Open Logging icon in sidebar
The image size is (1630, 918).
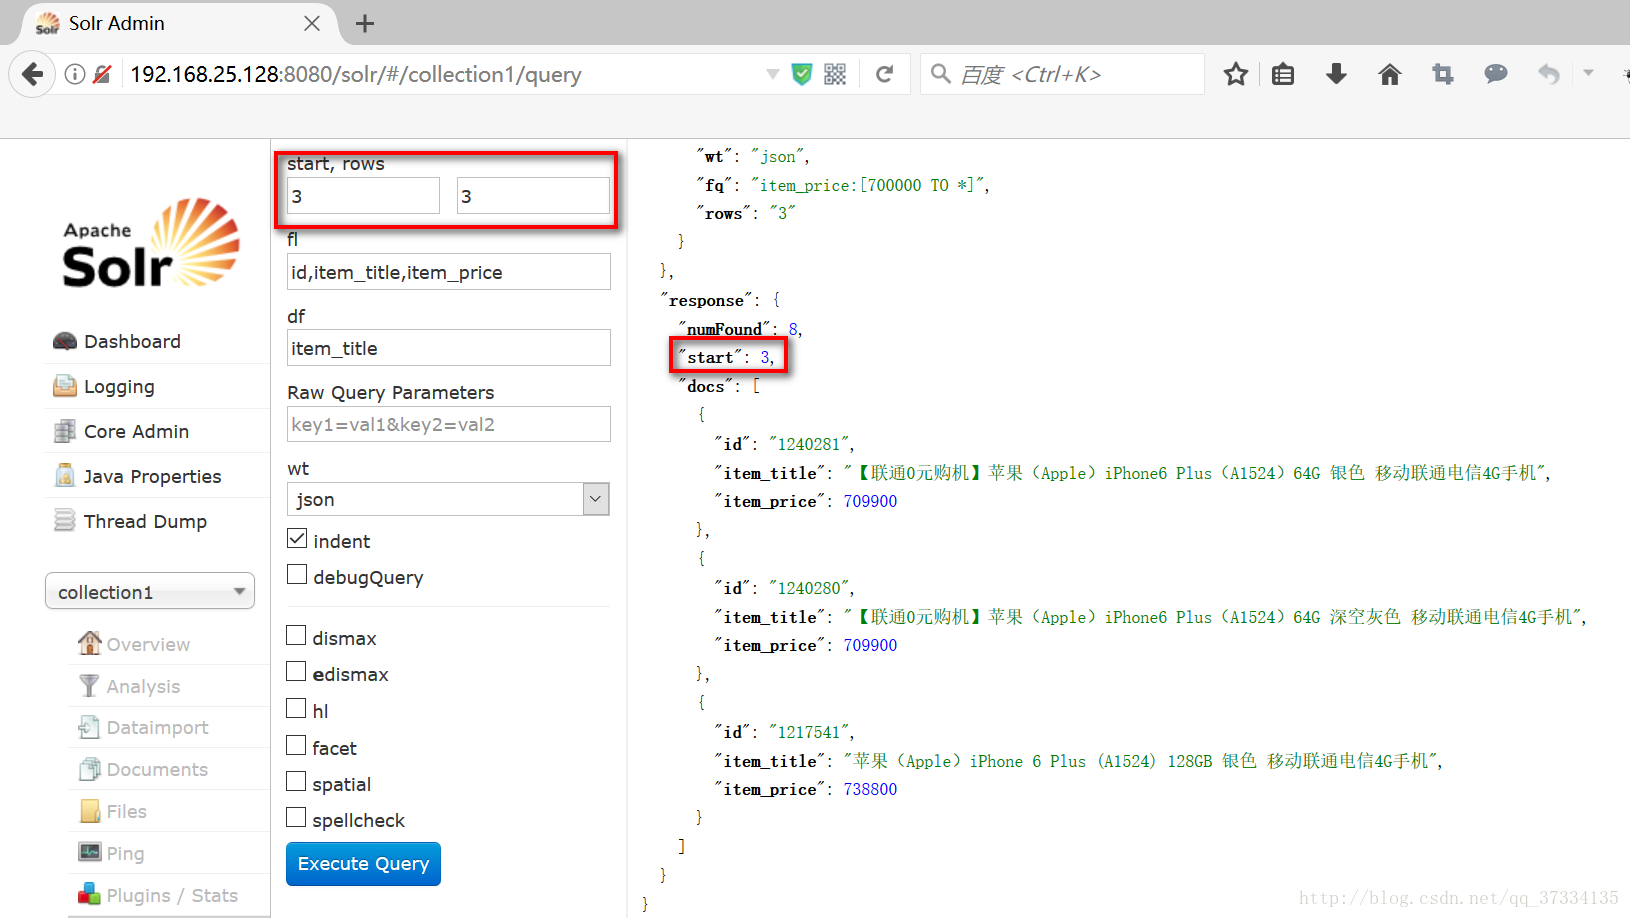pos(65,386)
